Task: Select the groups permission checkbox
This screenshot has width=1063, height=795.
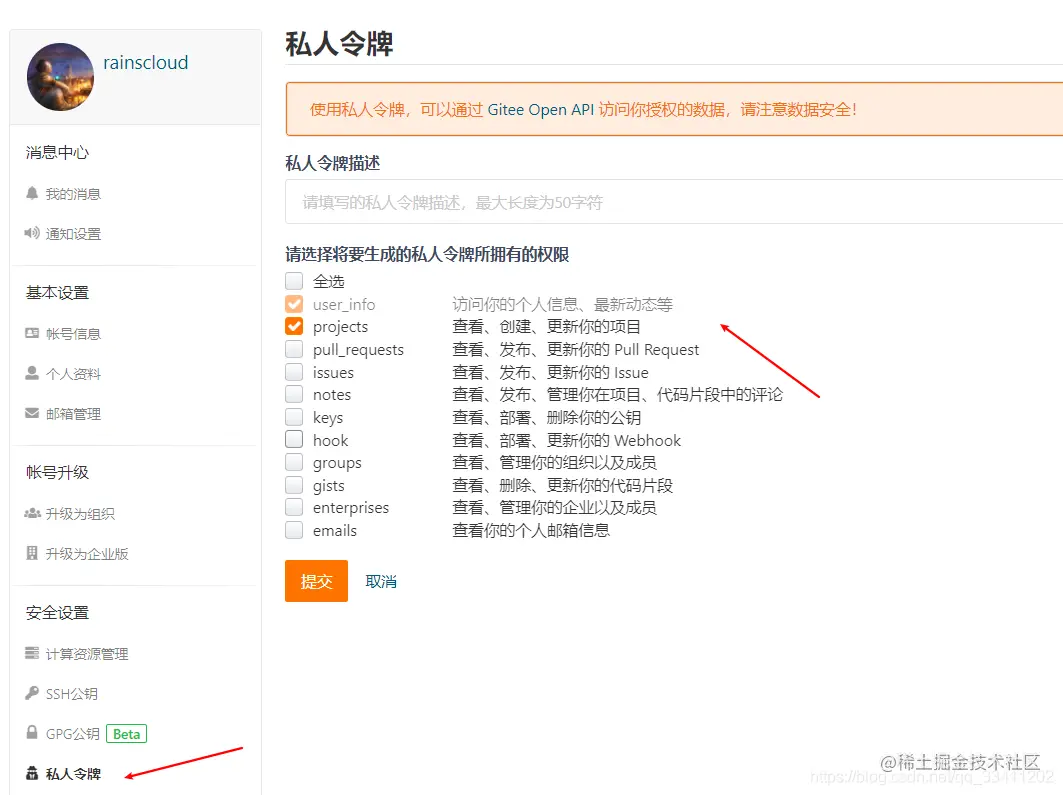Action: (294, 462)
